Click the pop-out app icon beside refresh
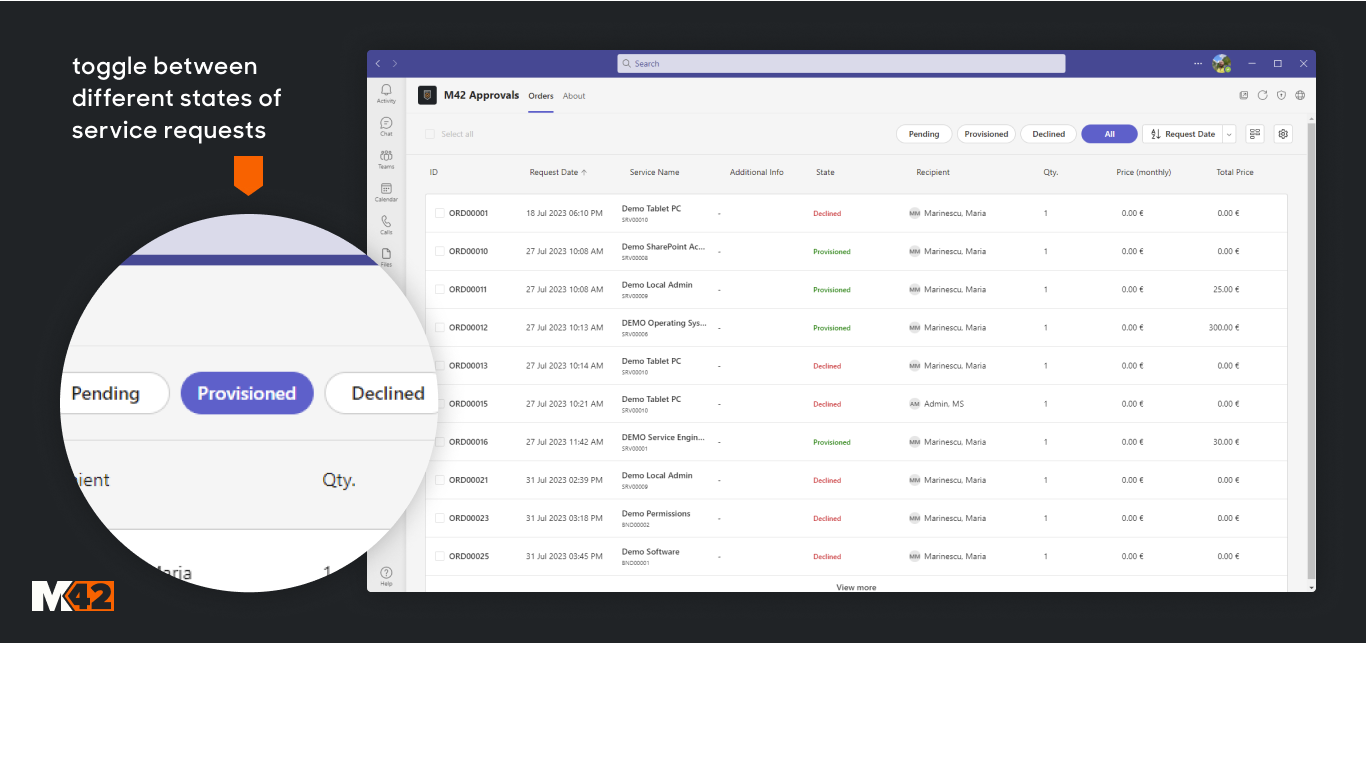The width and height of the screenshot is (1366, 768). (x=1244, y=96)
